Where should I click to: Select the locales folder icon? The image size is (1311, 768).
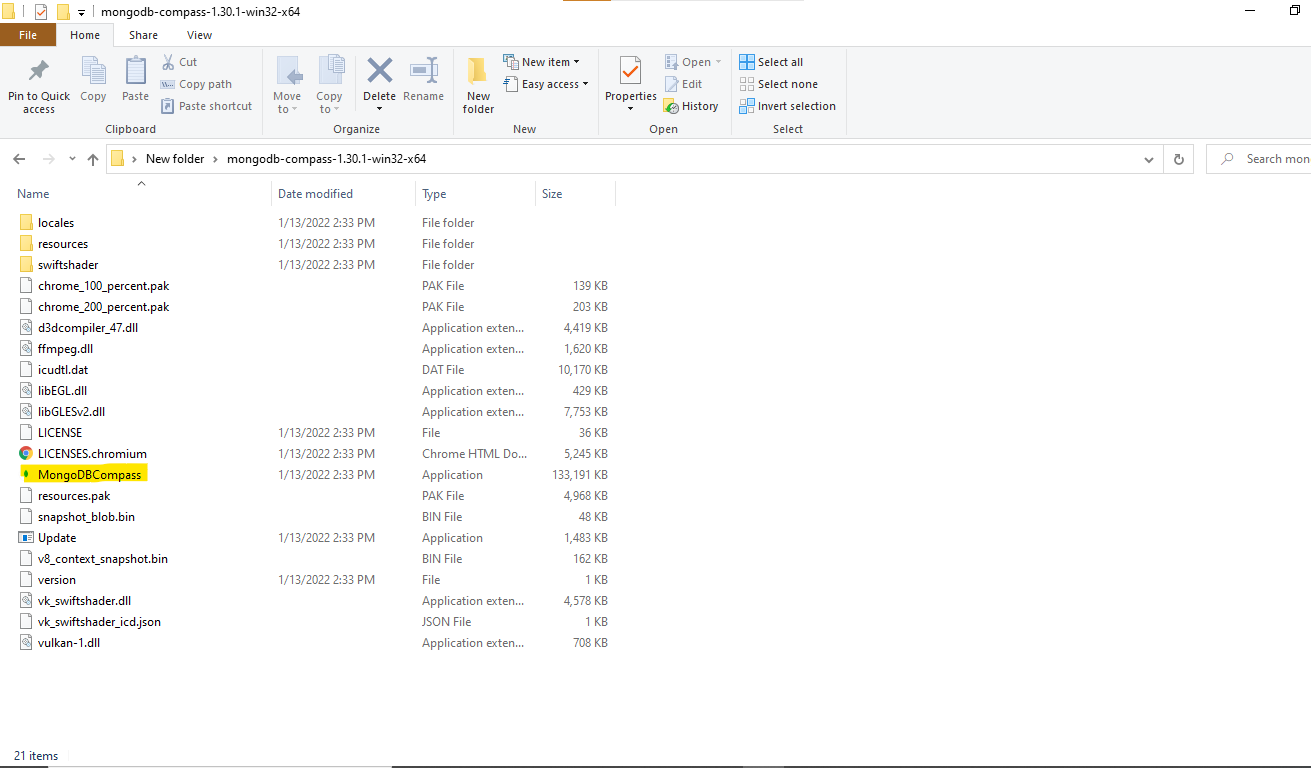coord(26,223)
